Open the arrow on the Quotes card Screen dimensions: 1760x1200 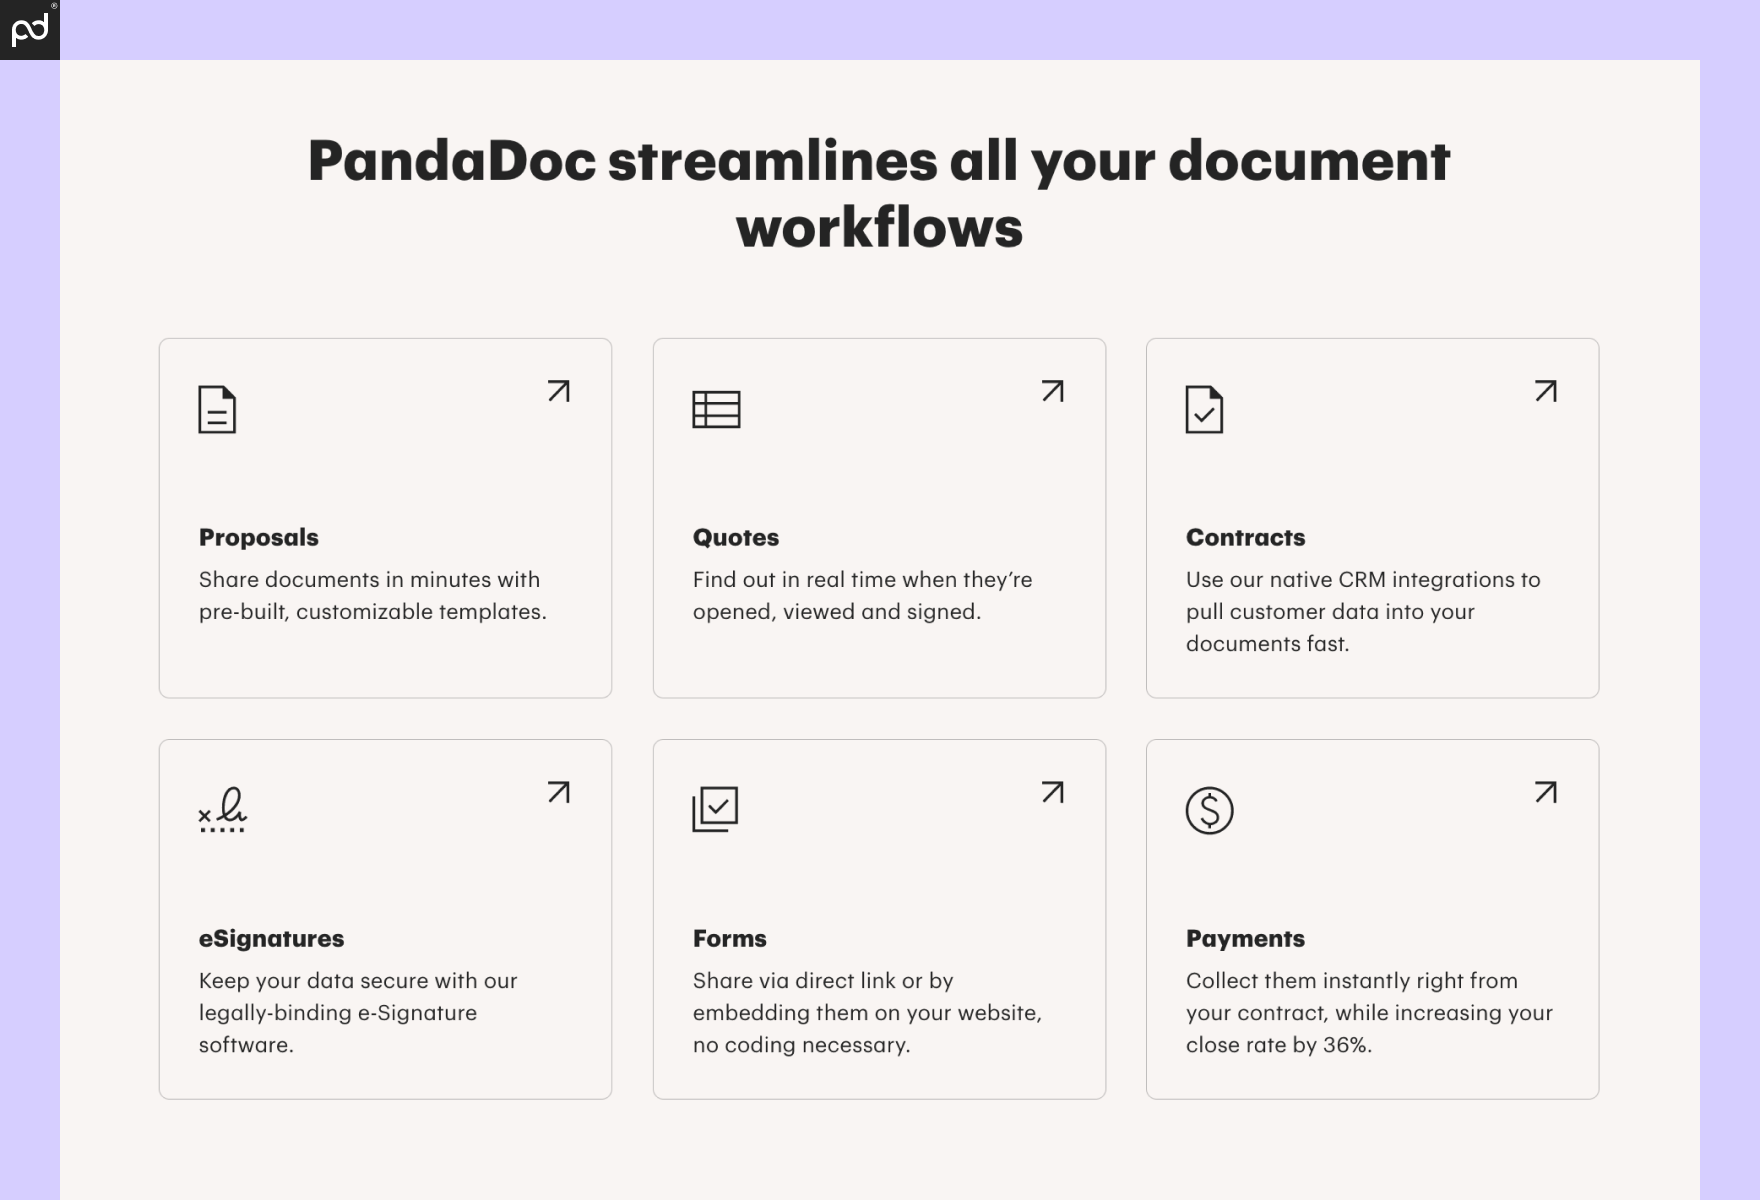point(1052,391)
